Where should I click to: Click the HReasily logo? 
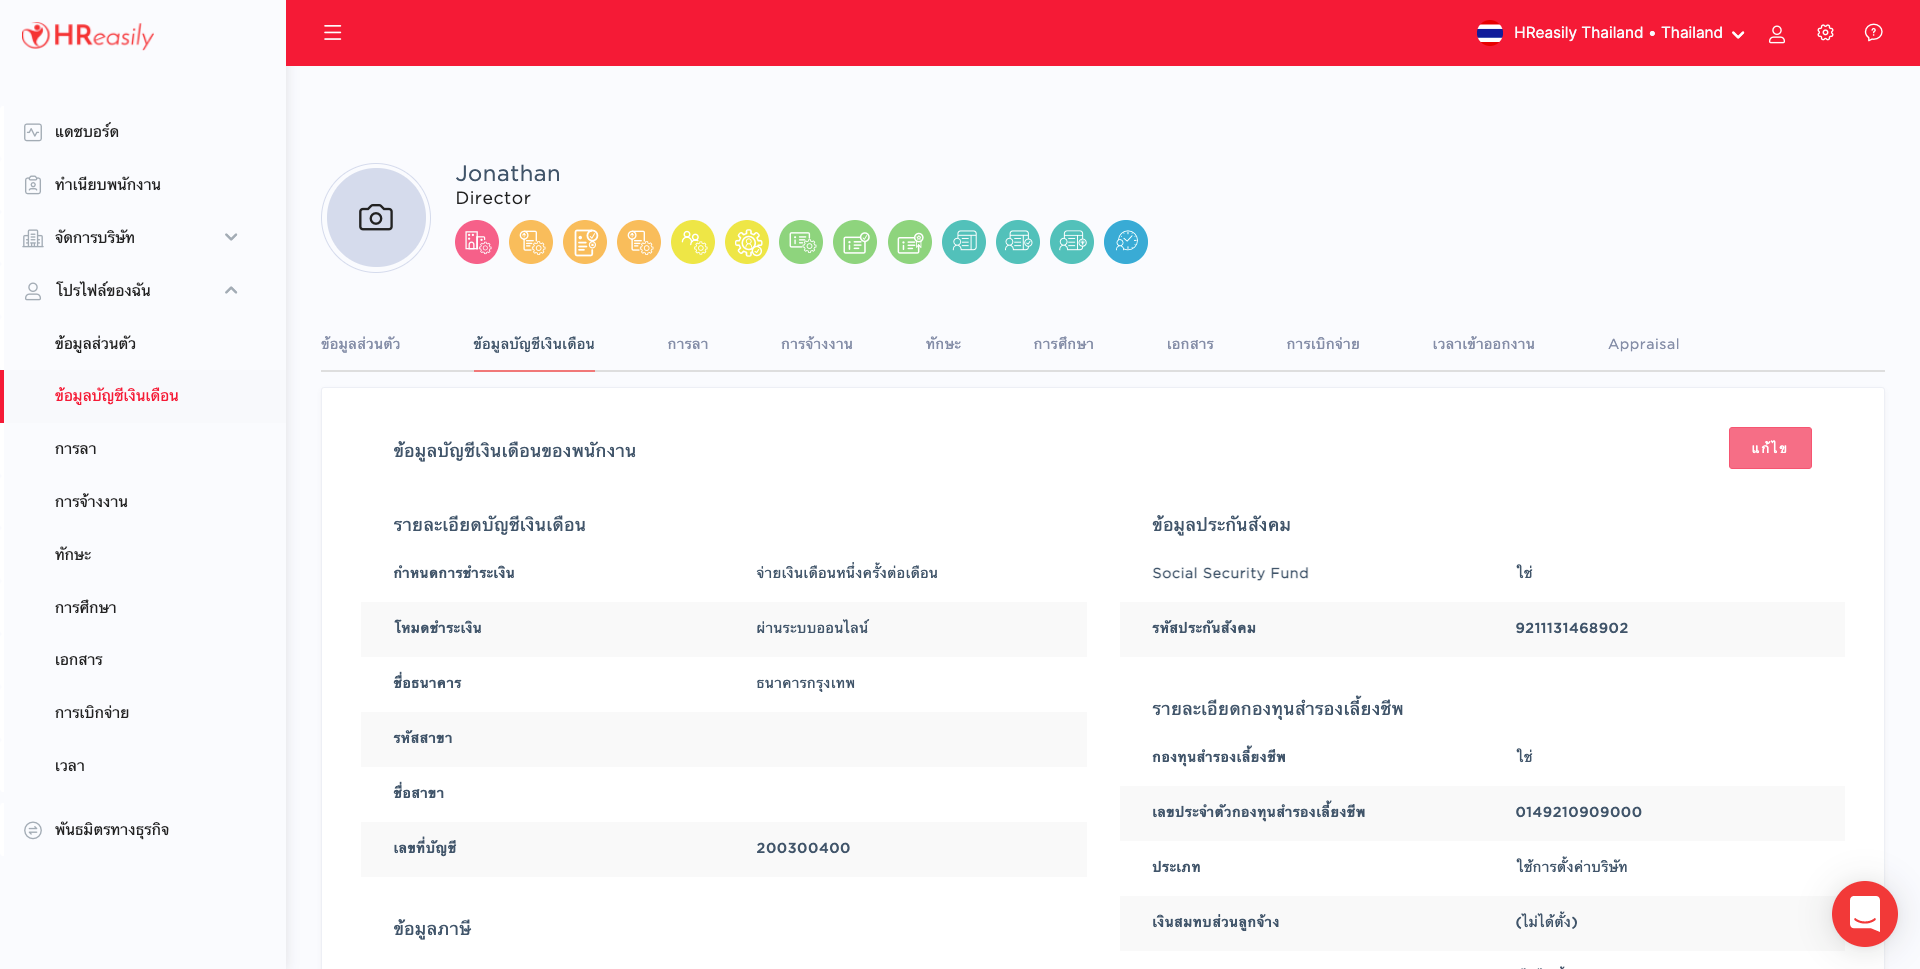click(88, 36)
